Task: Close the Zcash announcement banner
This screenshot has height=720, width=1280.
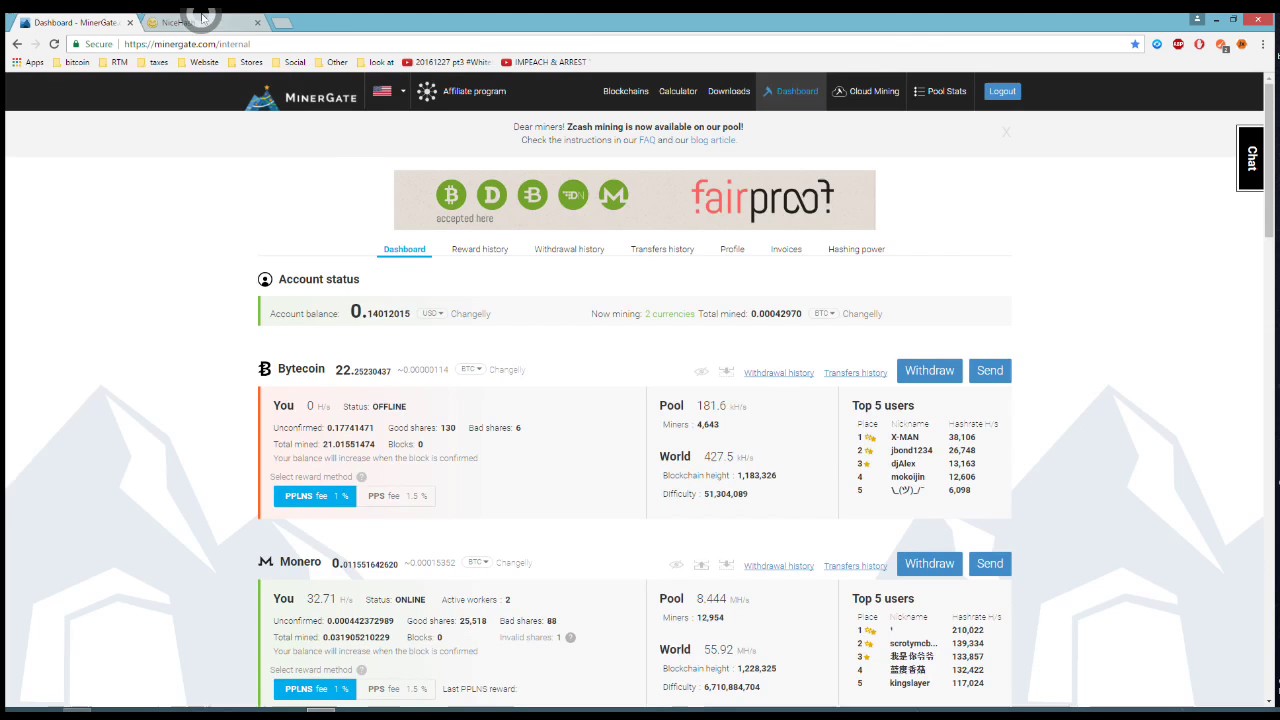Action: click(1006, 132)
